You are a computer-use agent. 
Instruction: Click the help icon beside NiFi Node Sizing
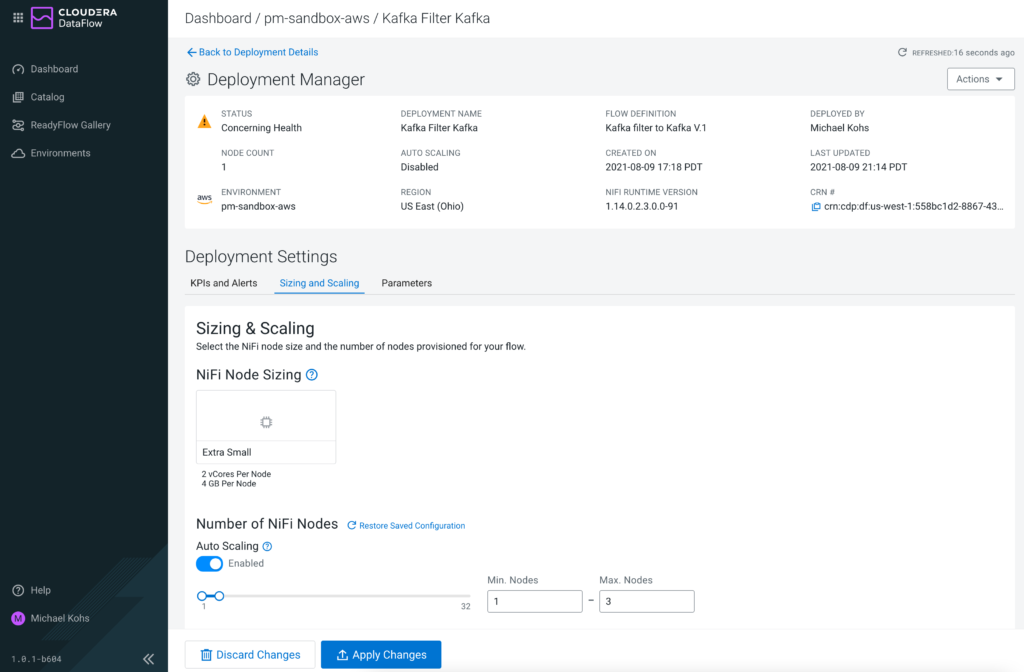pos(312,375)
